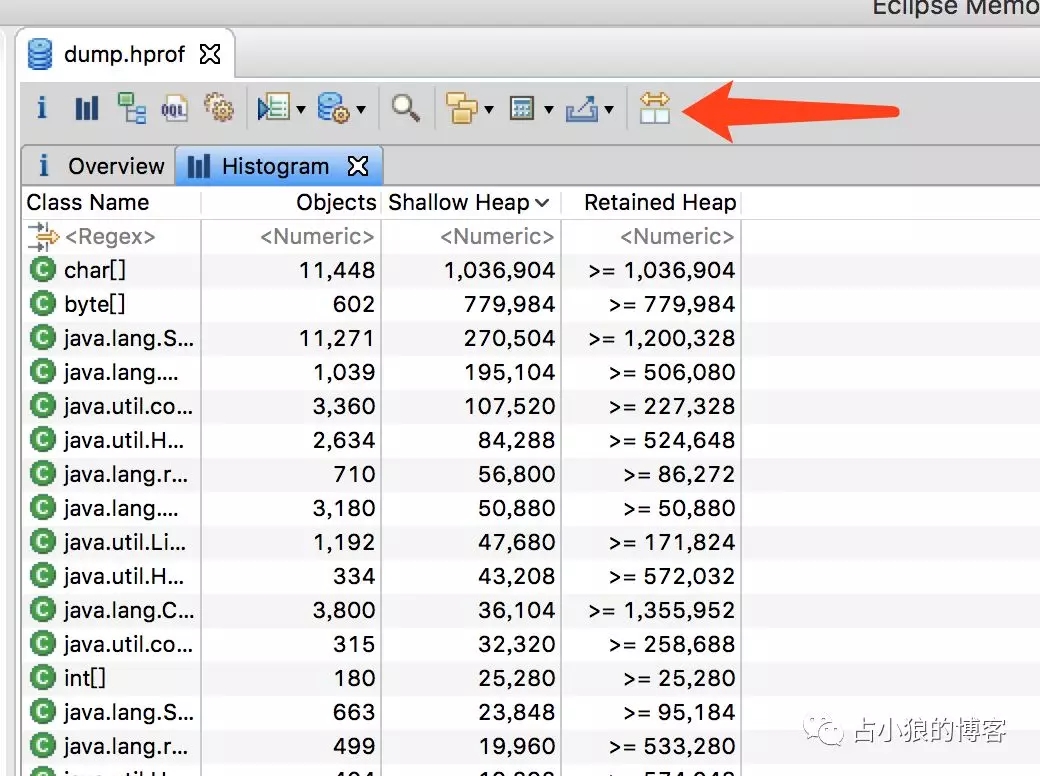Click the compare to another heap dump icon
Image resolution: width=1040 pixels, height=776 pixels.
[x=655, y=108]
